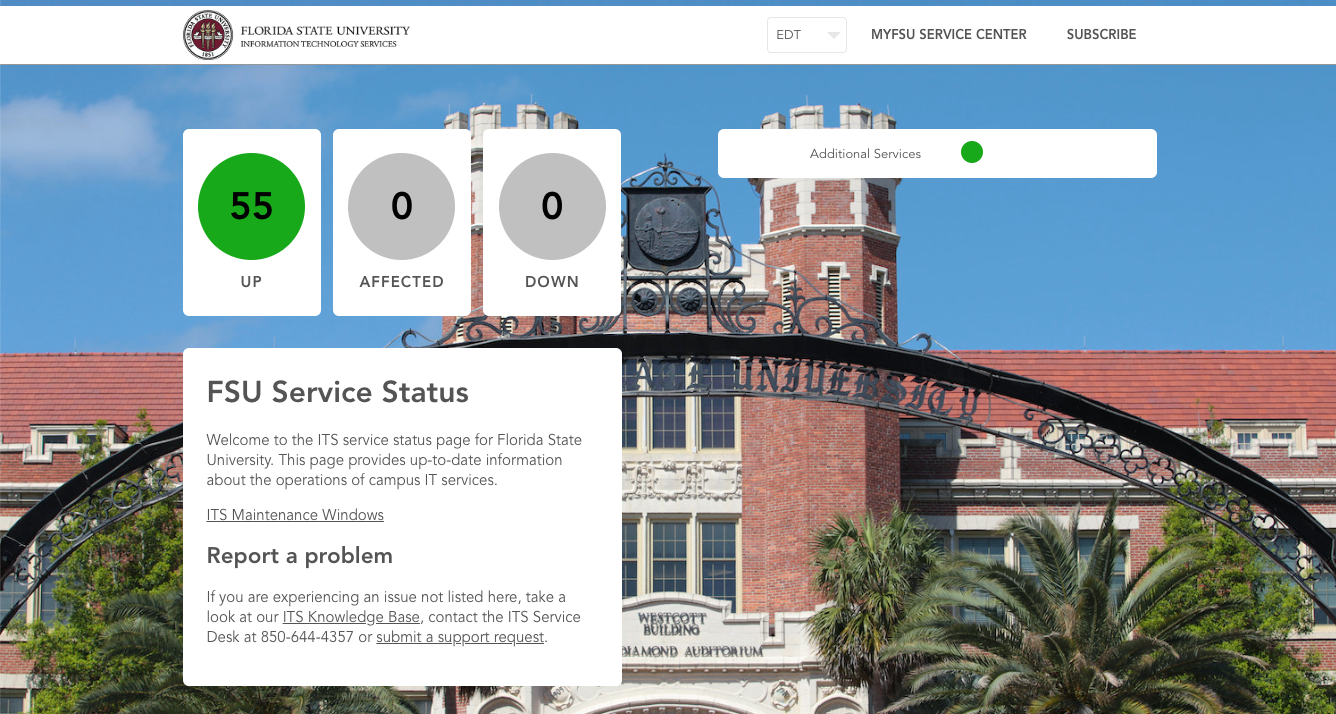
Task: Click the UP label below the green circle
Action: 252,281
